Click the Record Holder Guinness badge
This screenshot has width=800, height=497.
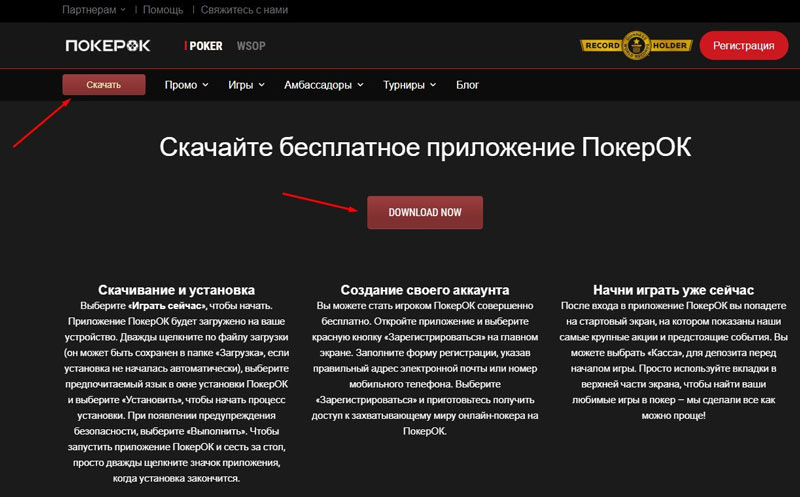[x=636, y=45]
